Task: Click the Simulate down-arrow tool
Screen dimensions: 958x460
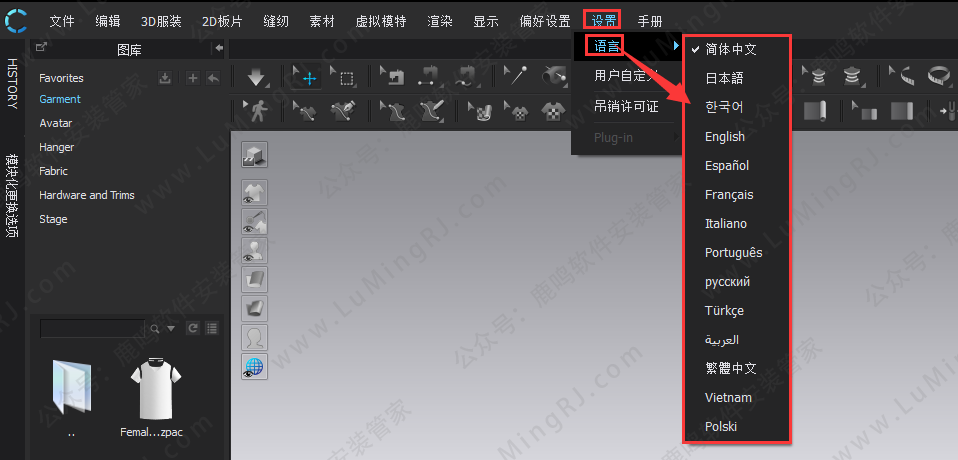Action: point(256,78)
